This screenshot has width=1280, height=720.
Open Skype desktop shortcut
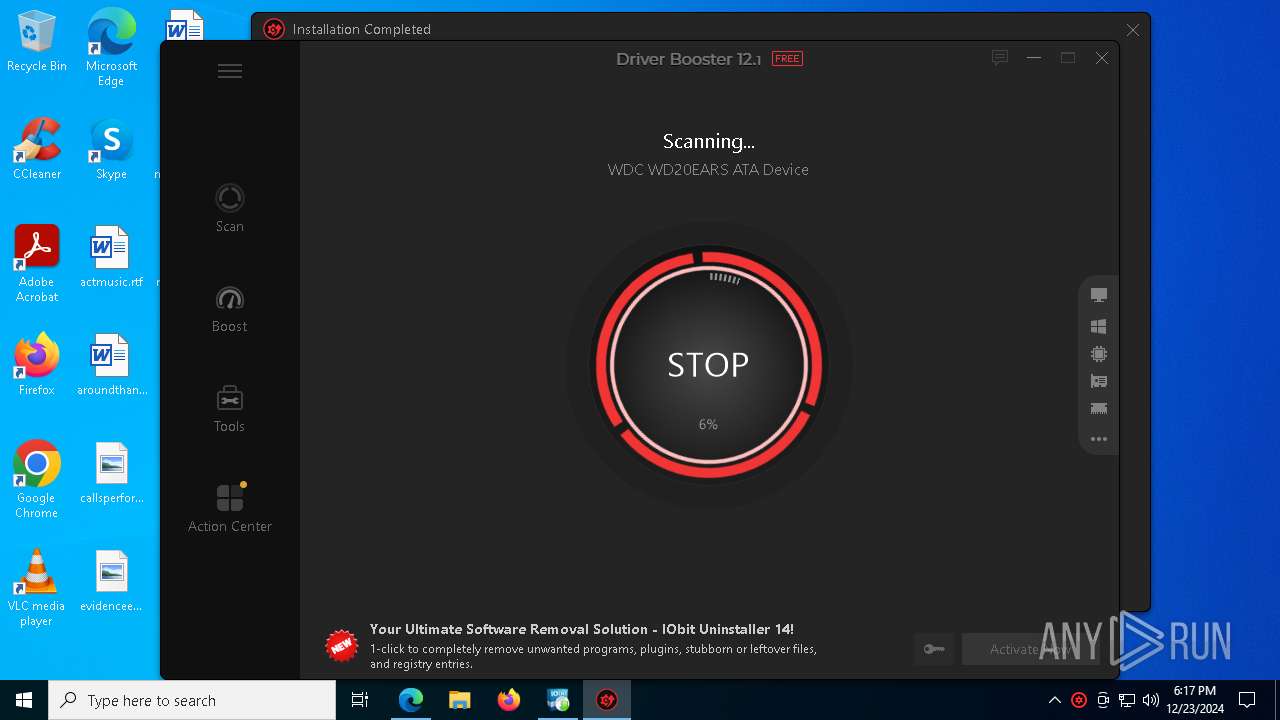point(111,148)
